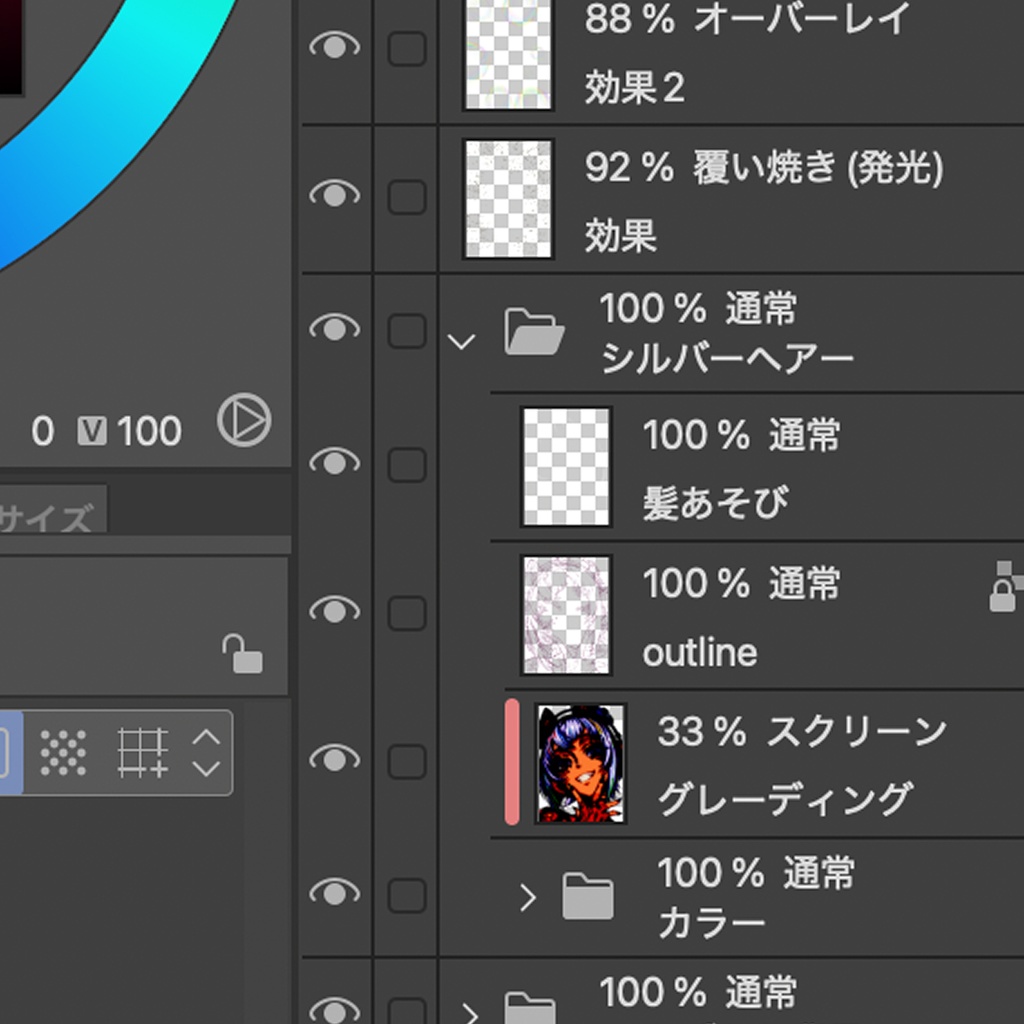Viewport: 1024px width, 1024px height.
Task: Select the layer named グレーディング
Action: pyautogui.click(x=785, y=799)
